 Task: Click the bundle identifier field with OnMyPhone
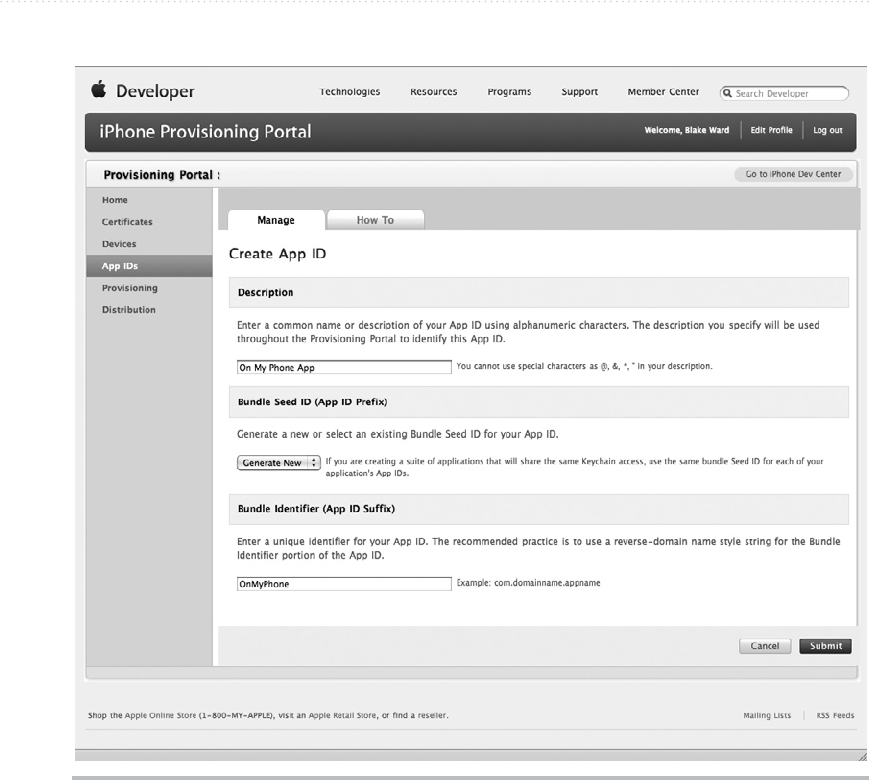click(344, 584)
